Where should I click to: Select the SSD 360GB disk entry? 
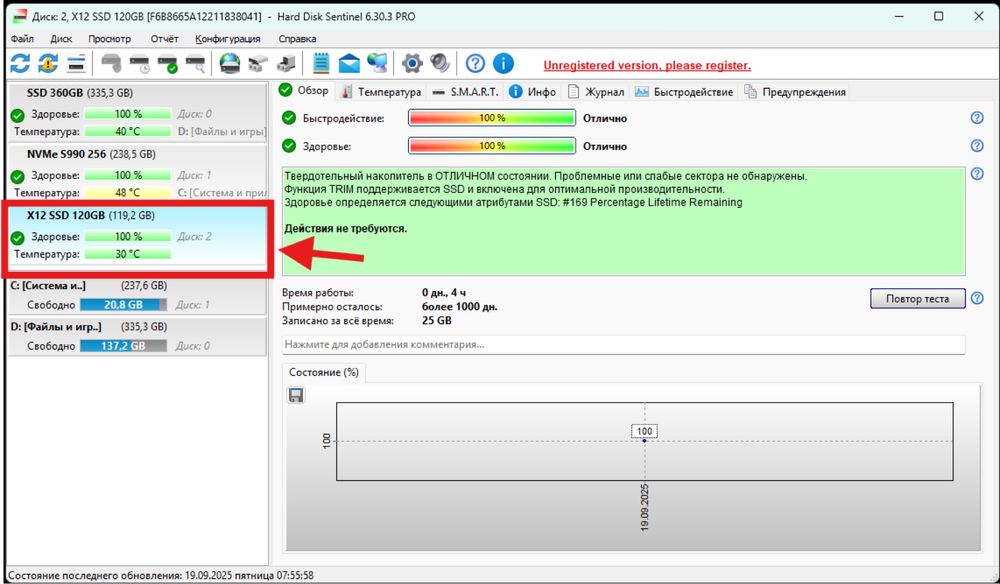click(137, 112)
